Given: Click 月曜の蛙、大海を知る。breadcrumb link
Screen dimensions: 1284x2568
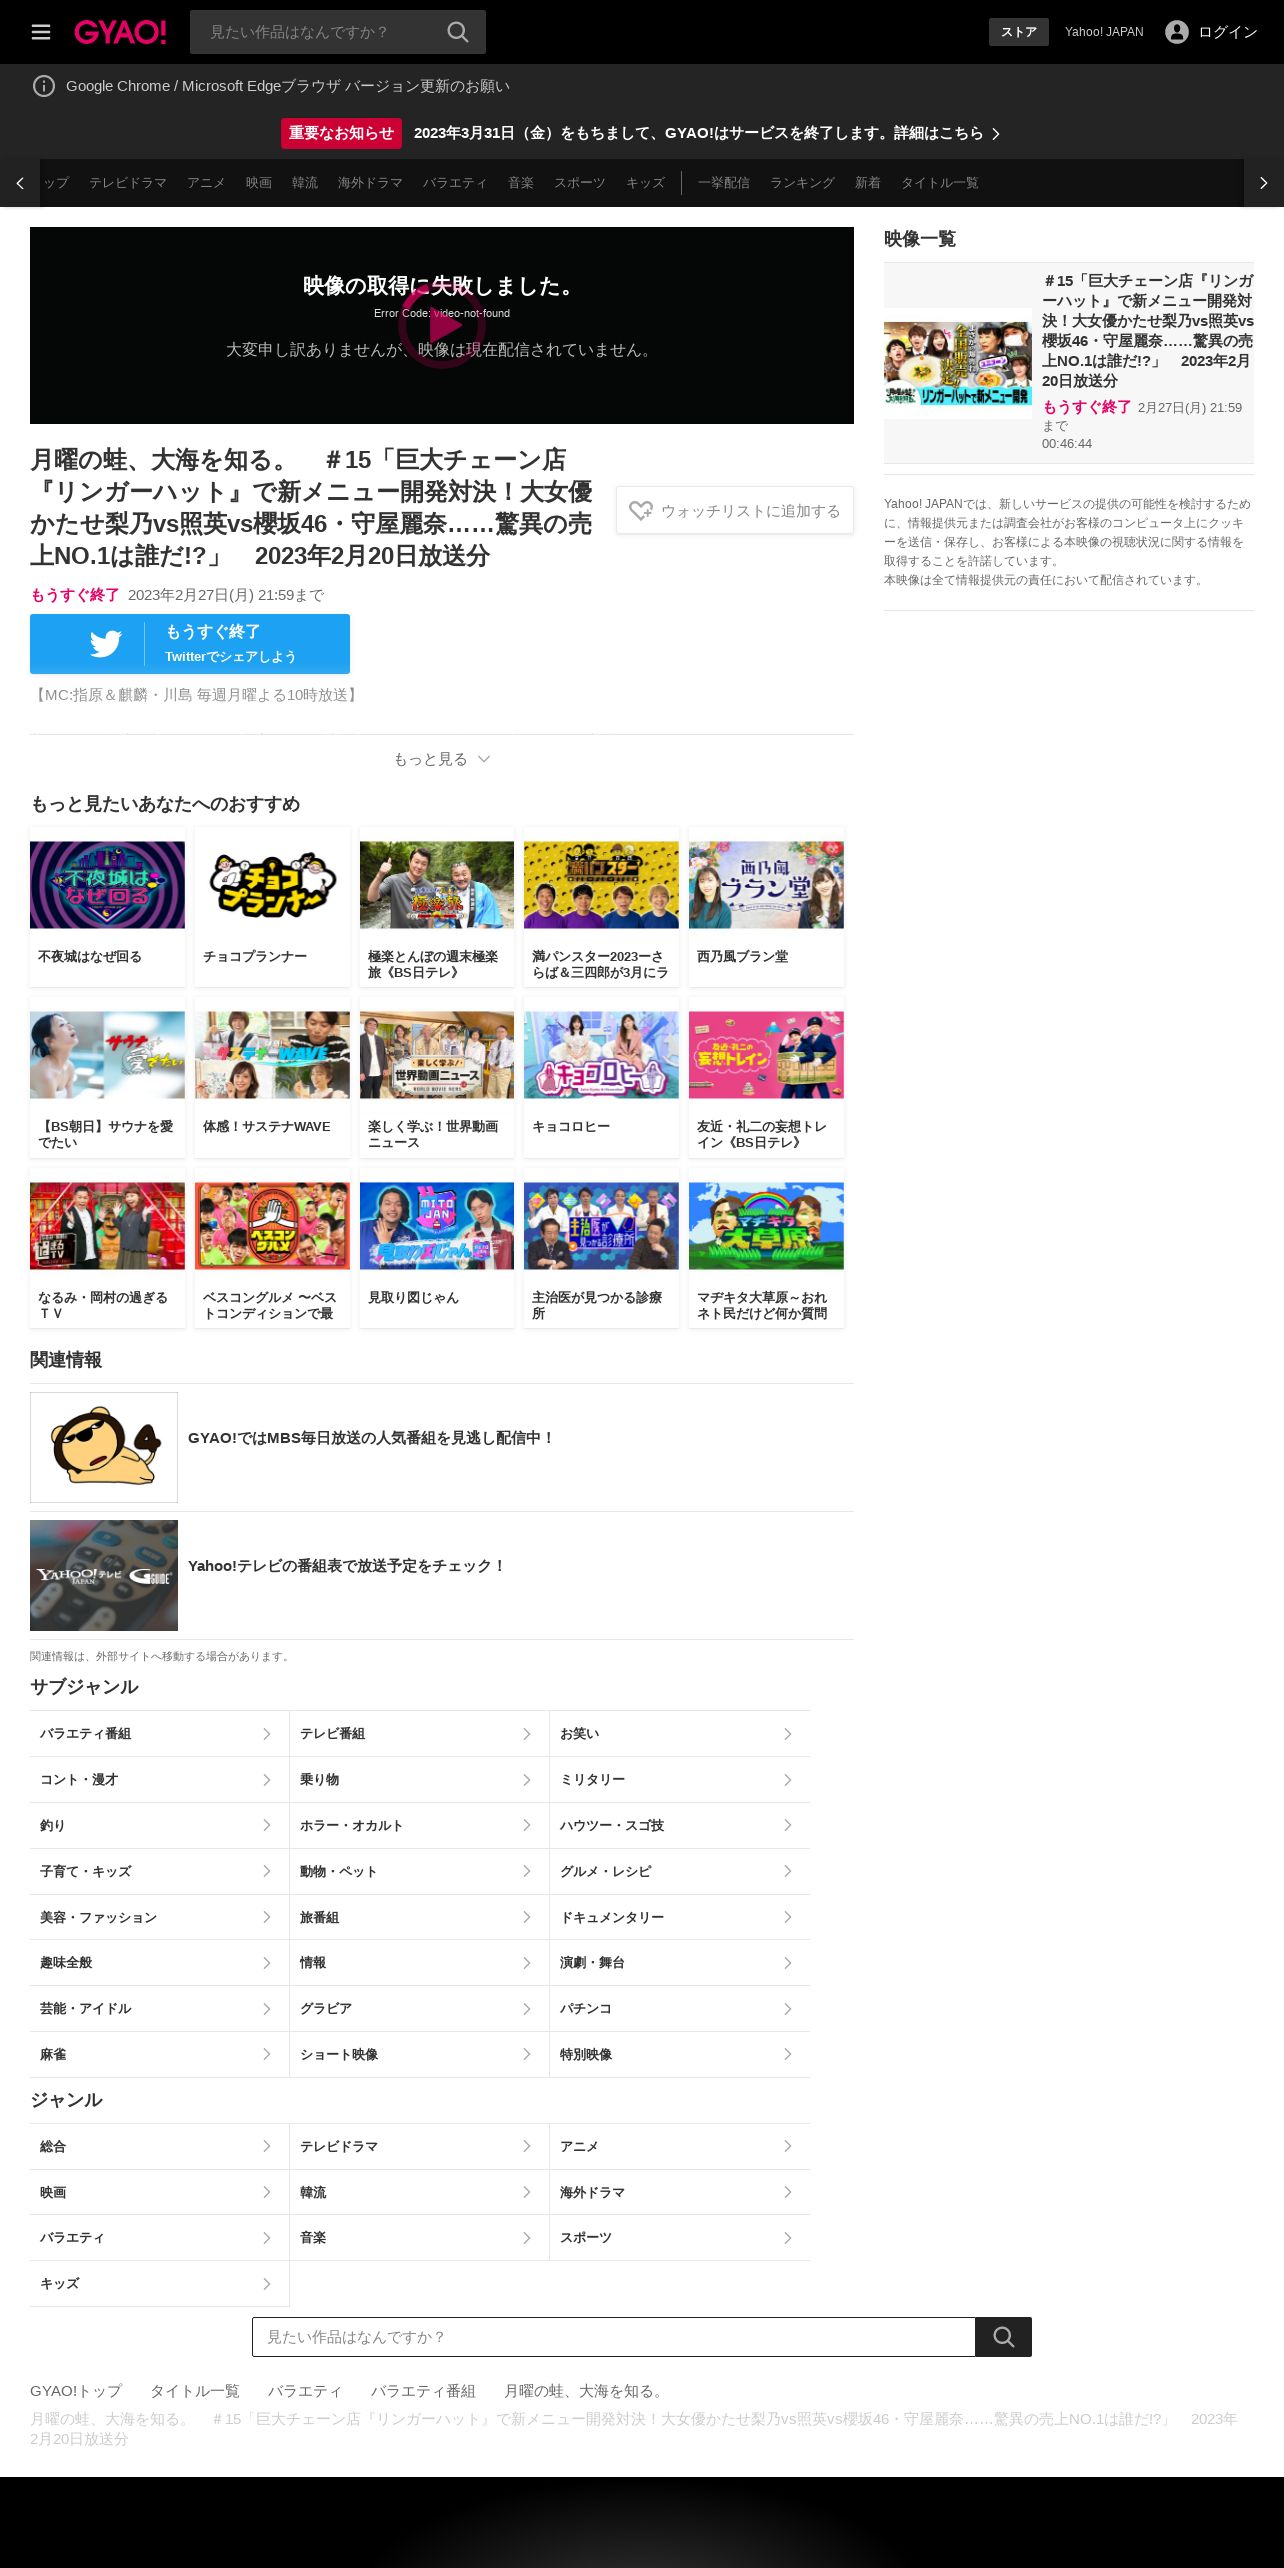Looking at the screenshot, I should click(x=584, y=2391).
